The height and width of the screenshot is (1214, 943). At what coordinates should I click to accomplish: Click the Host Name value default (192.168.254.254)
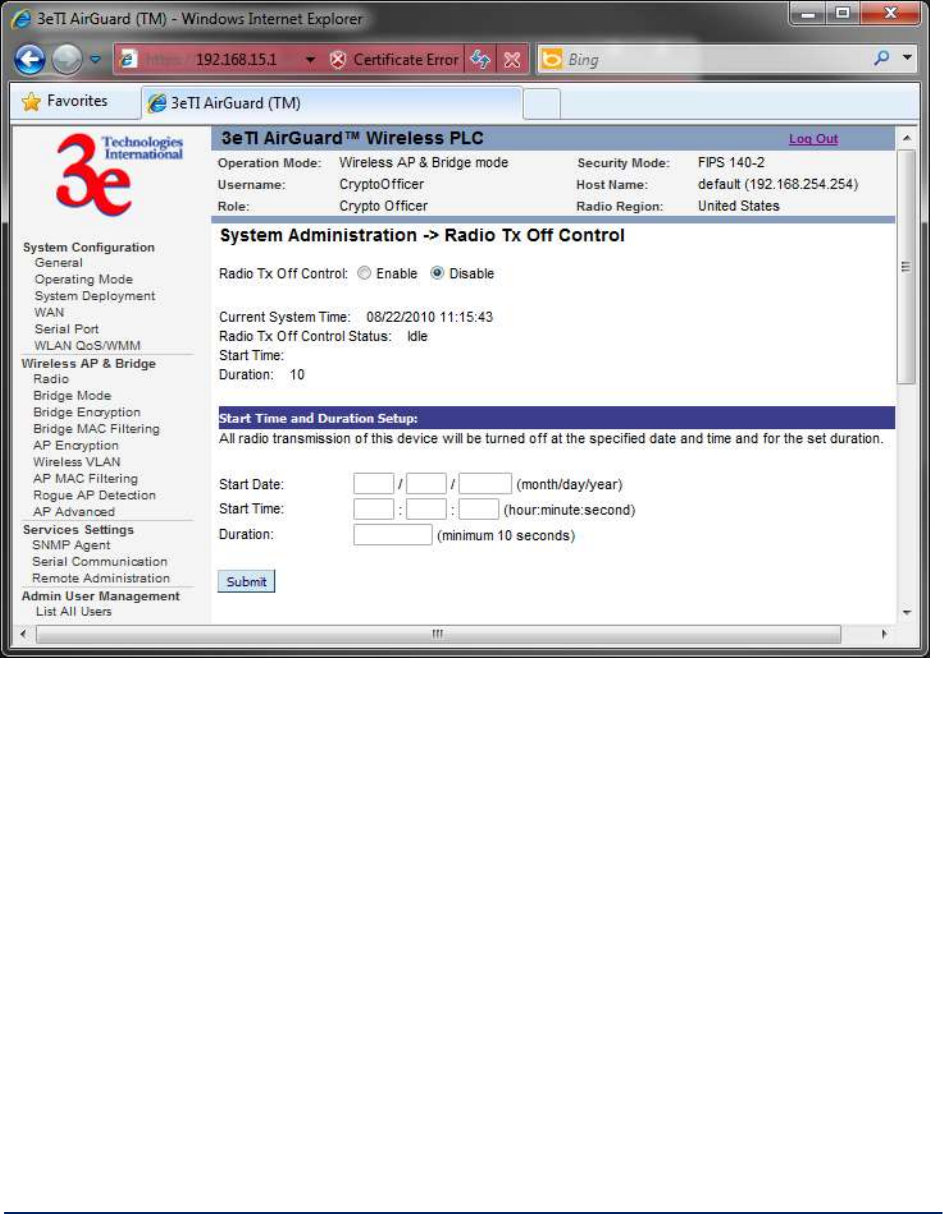[777, 185]
